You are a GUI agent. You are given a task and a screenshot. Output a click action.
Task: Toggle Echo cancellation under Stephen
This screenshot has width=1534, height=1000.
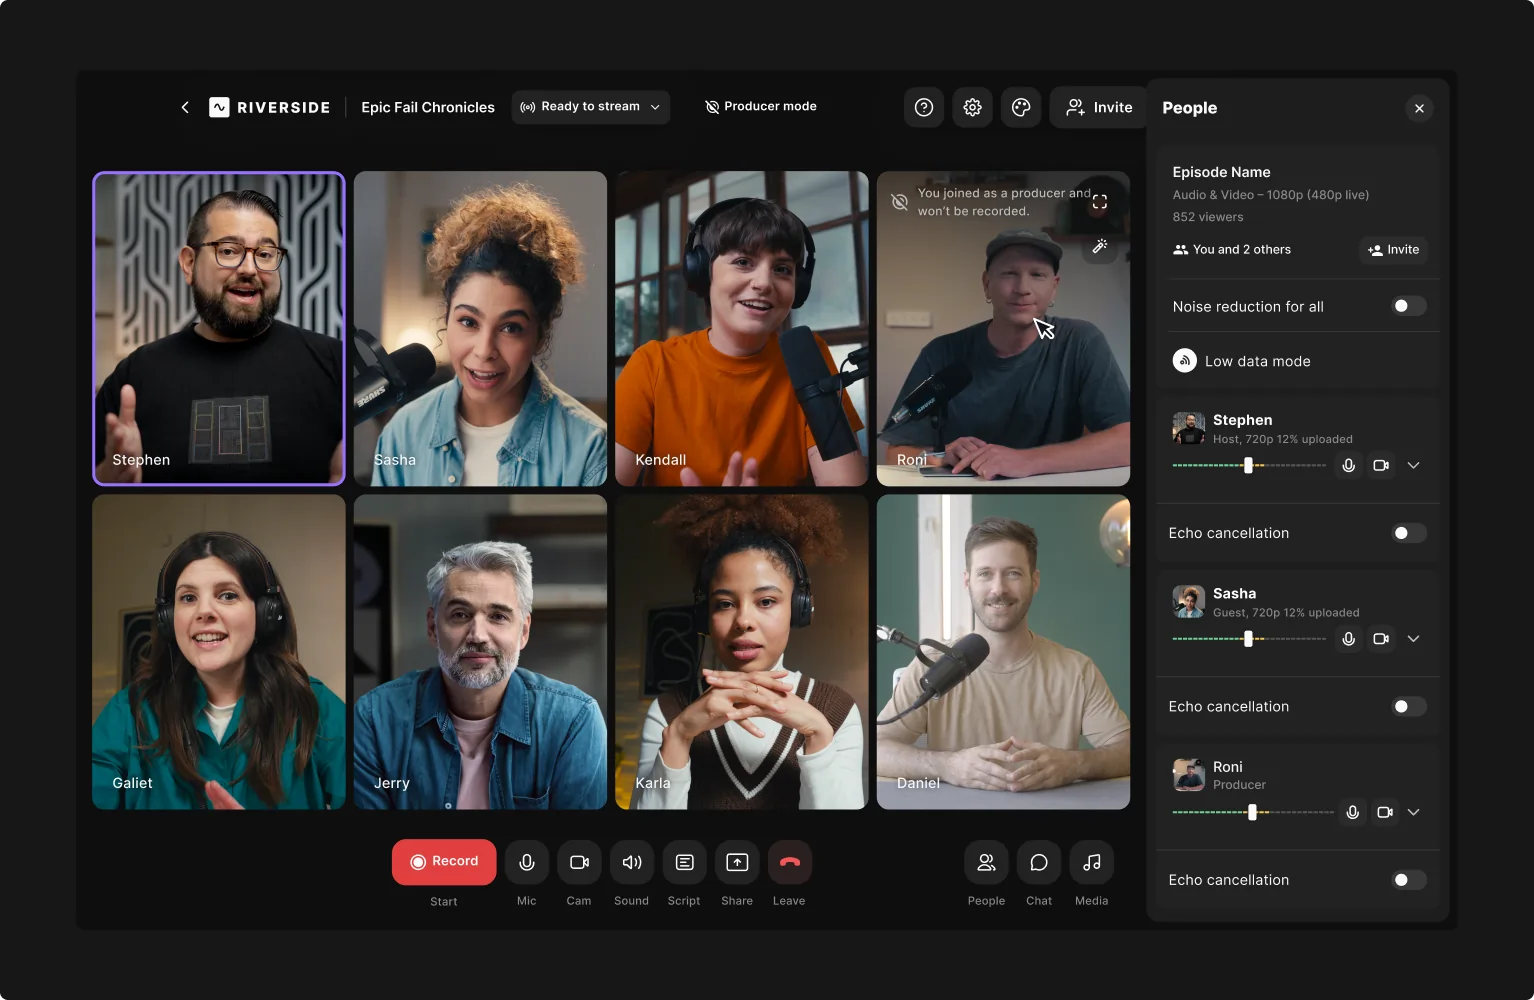click(1409, 533)
